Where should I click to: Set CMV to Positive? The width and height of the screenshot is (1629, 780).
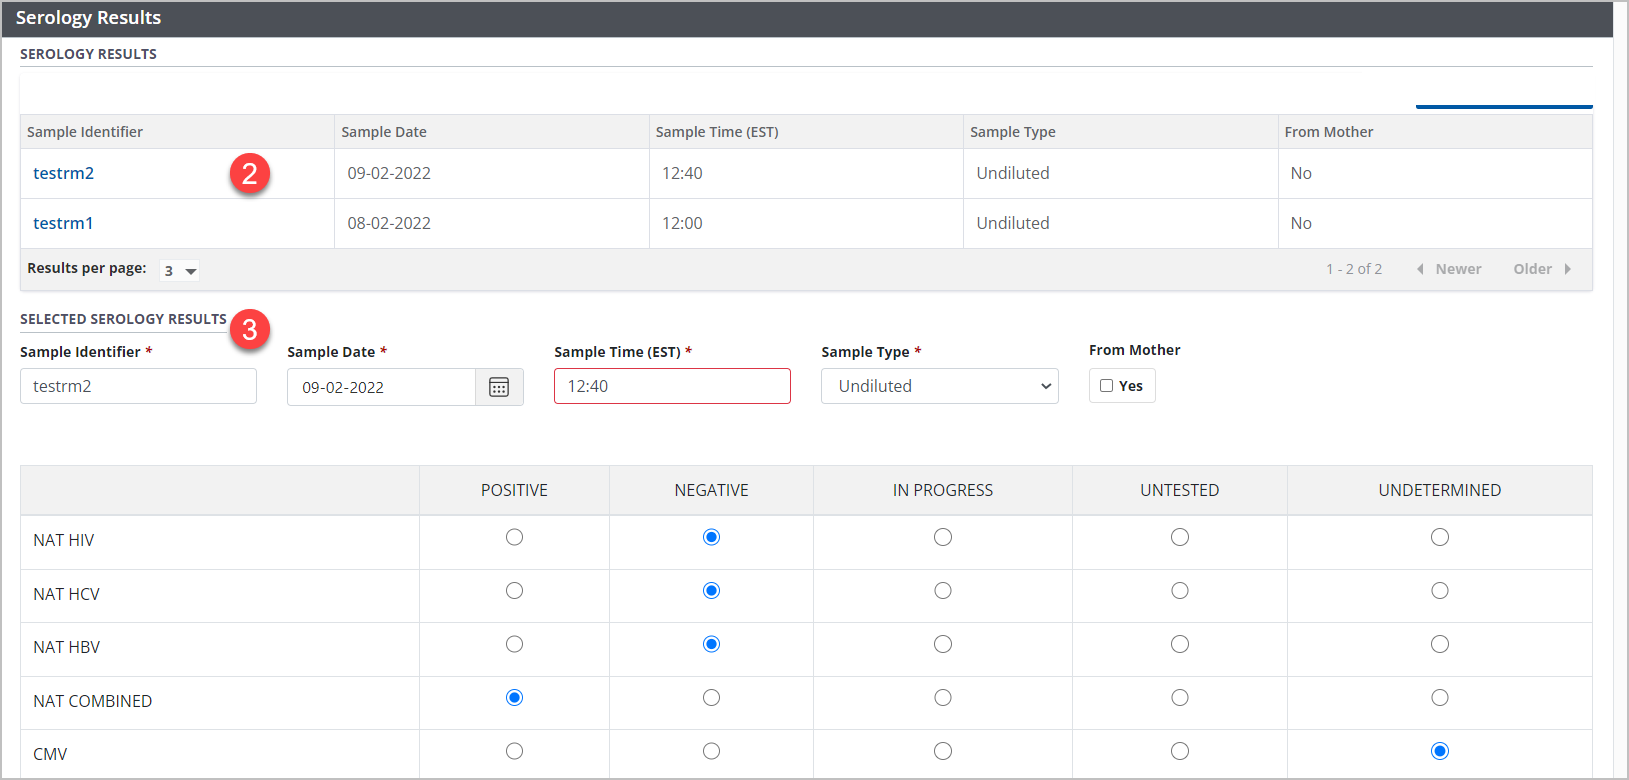514,752
